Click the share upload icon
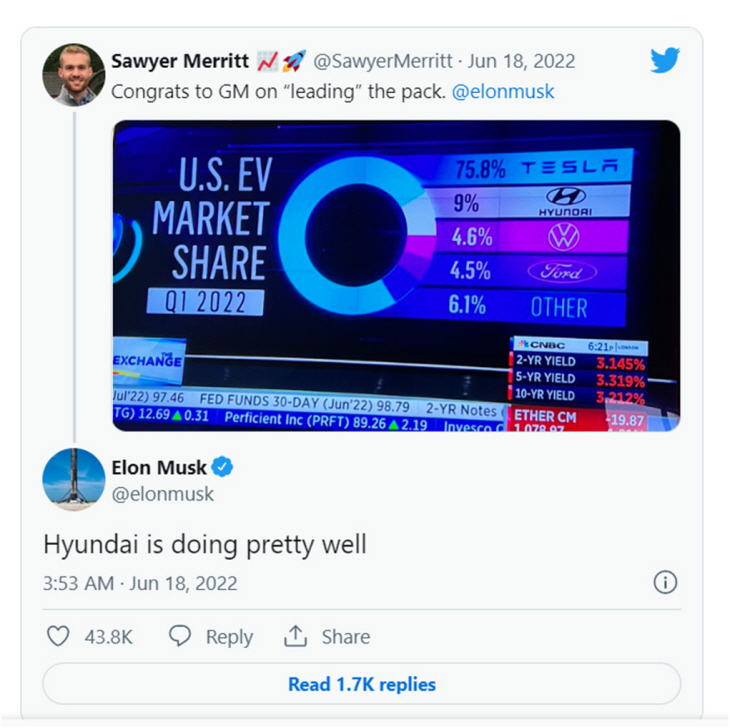730x728 pixels. (295, 636)
